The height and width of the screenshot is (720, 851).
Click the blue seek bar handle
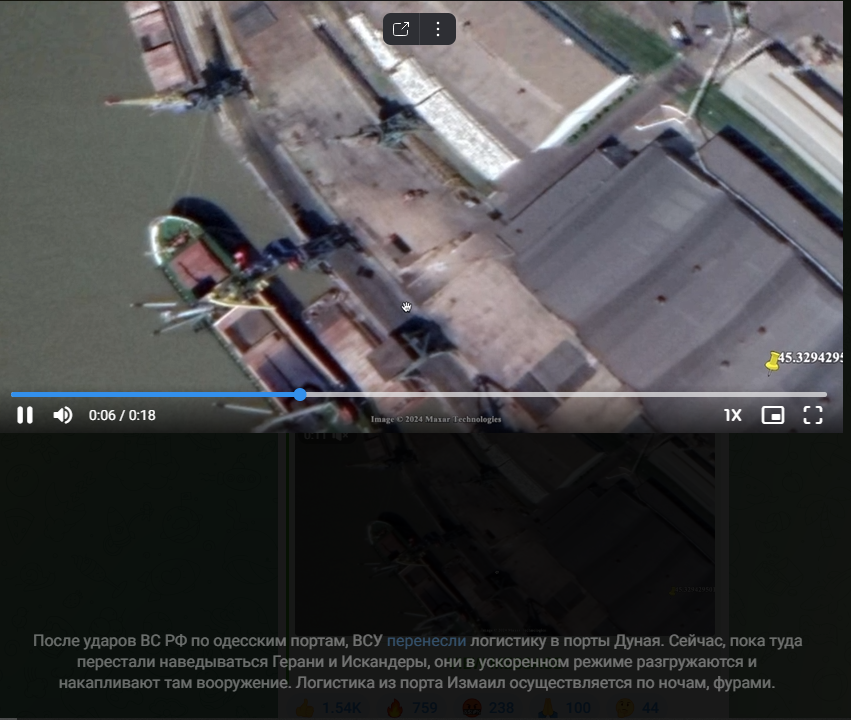click(x=300, y=395)
